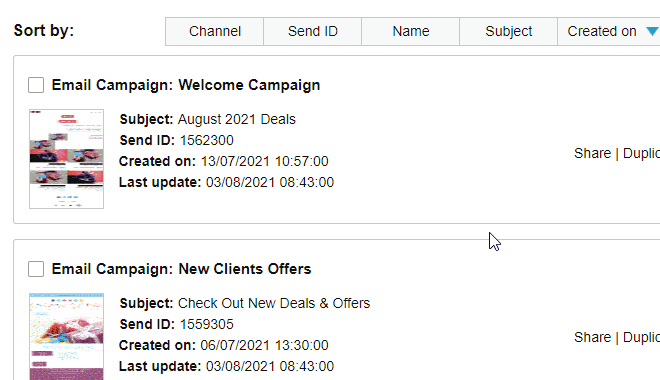
Task: Click the Check Out New Deals & Offers subject
Action: 274,303
